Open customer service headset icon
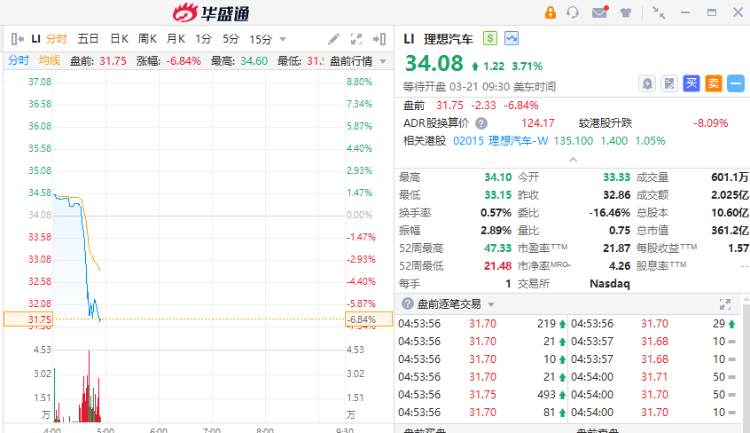The height and width of the screenshot is (433, 750). click(573, 13)
